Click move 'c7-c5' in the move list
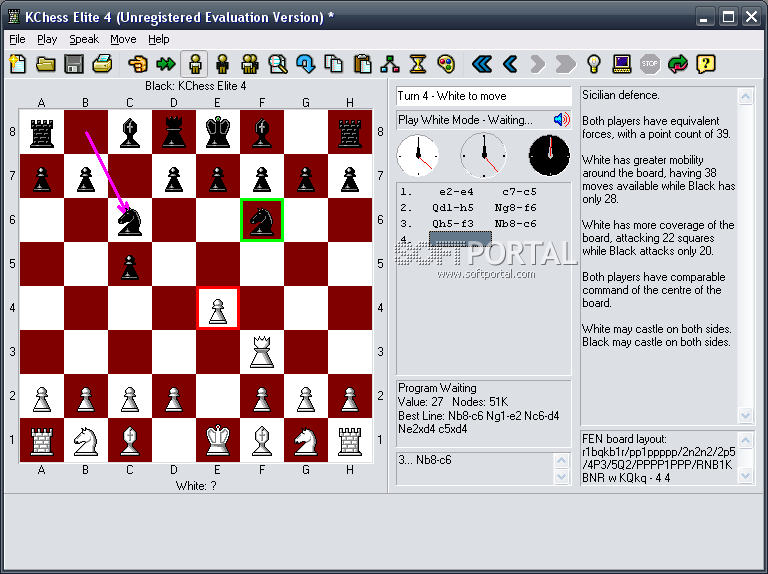This screenshot has width=768, height=574. [x=519, y=192]
